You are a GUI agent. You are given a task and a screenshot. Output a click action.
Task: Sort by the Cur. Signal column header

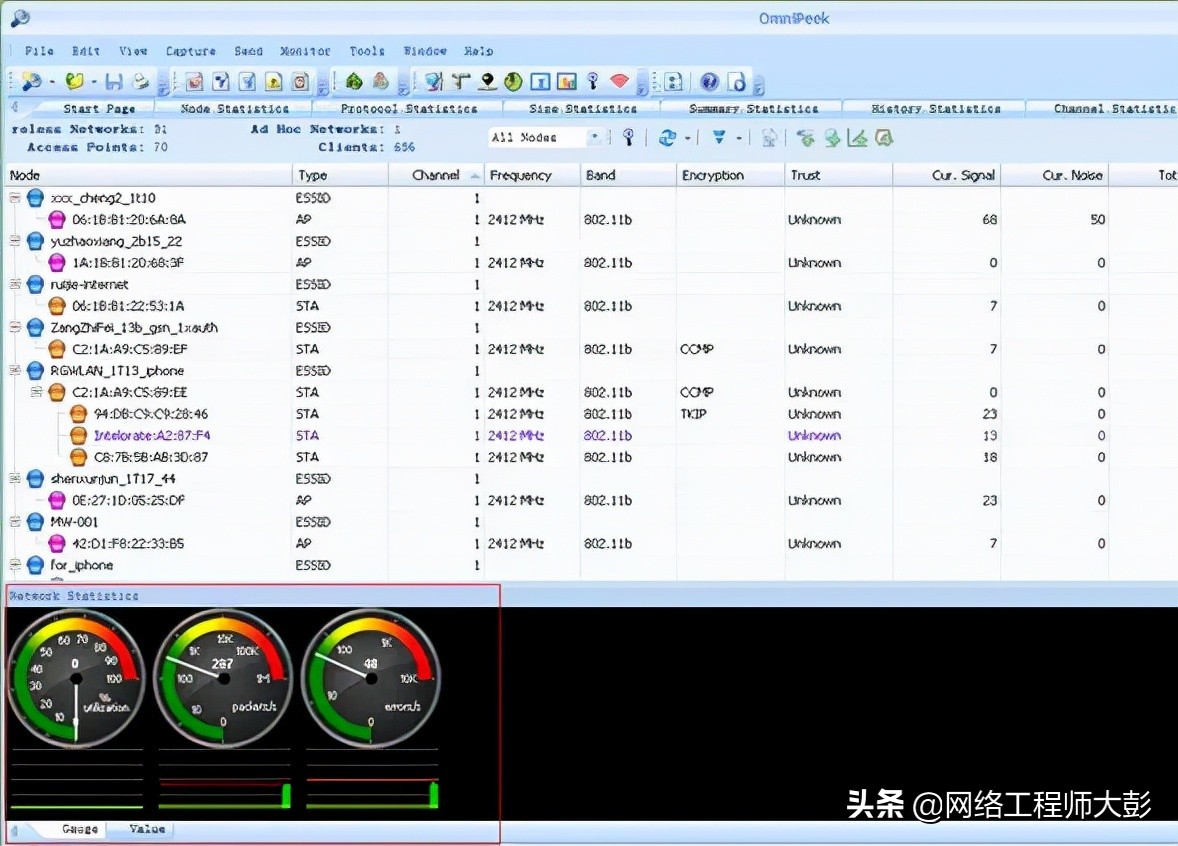pos(963,176)
